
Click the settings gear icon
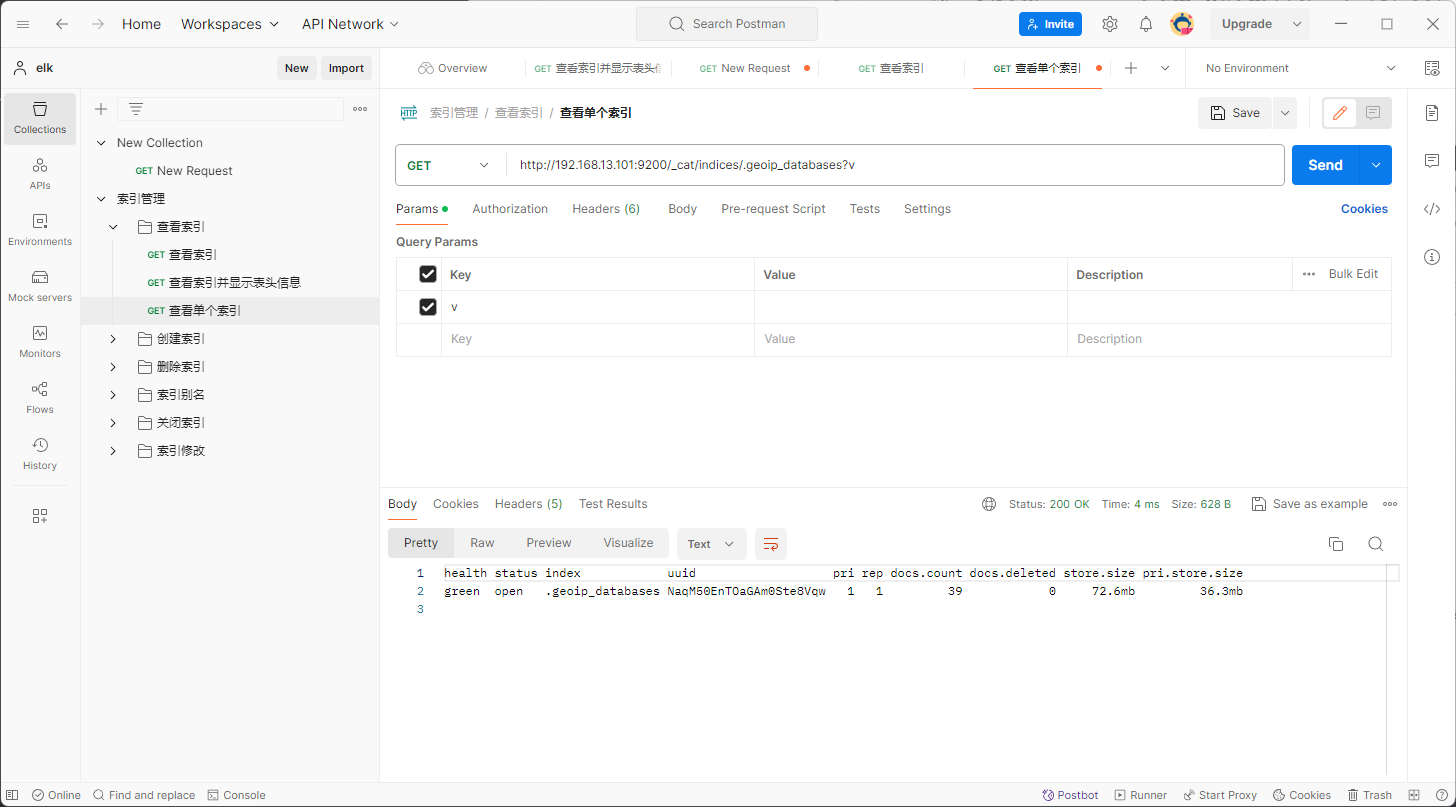(1109, 24)
